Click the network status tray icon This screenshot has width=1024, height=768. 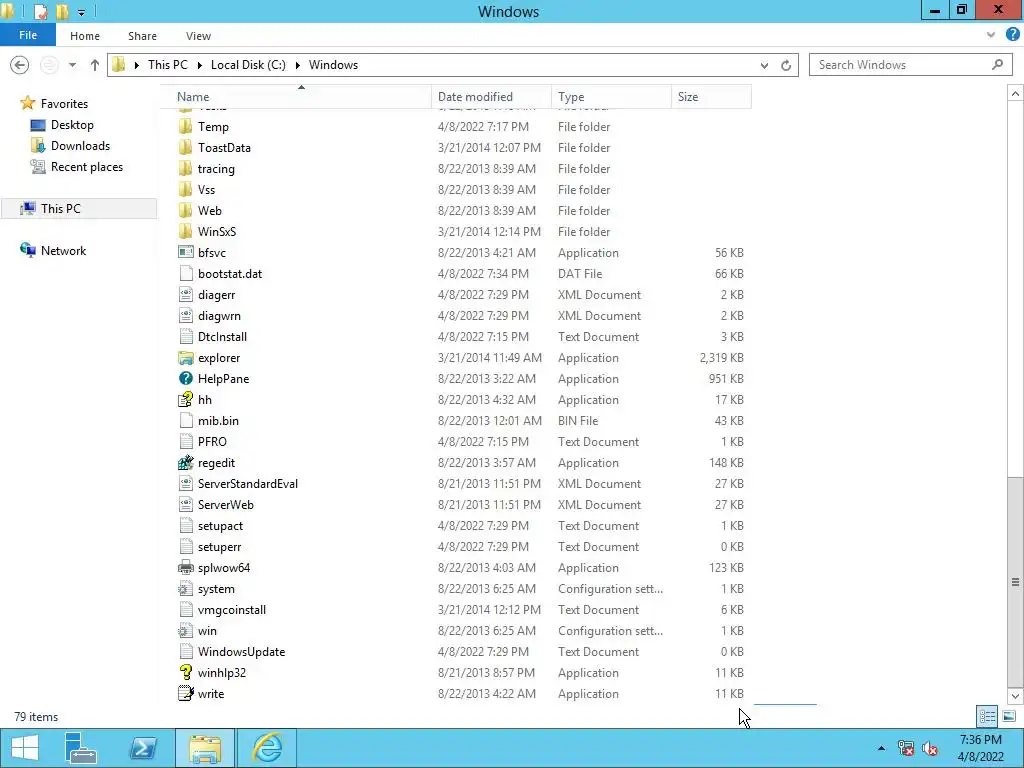tap(906, 748)
